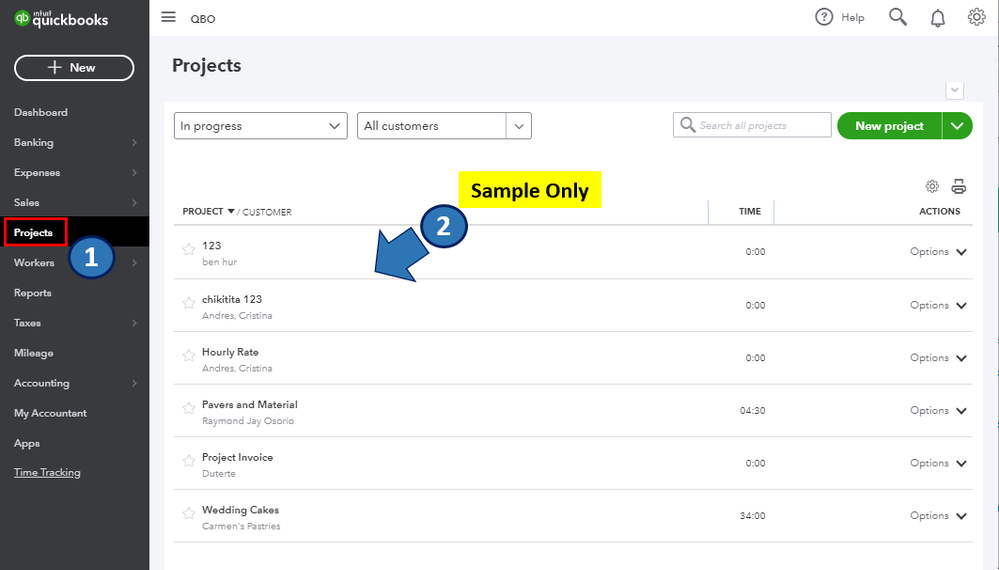Open the search magnifier icon

pyautogui.click(x=898, y=17)
